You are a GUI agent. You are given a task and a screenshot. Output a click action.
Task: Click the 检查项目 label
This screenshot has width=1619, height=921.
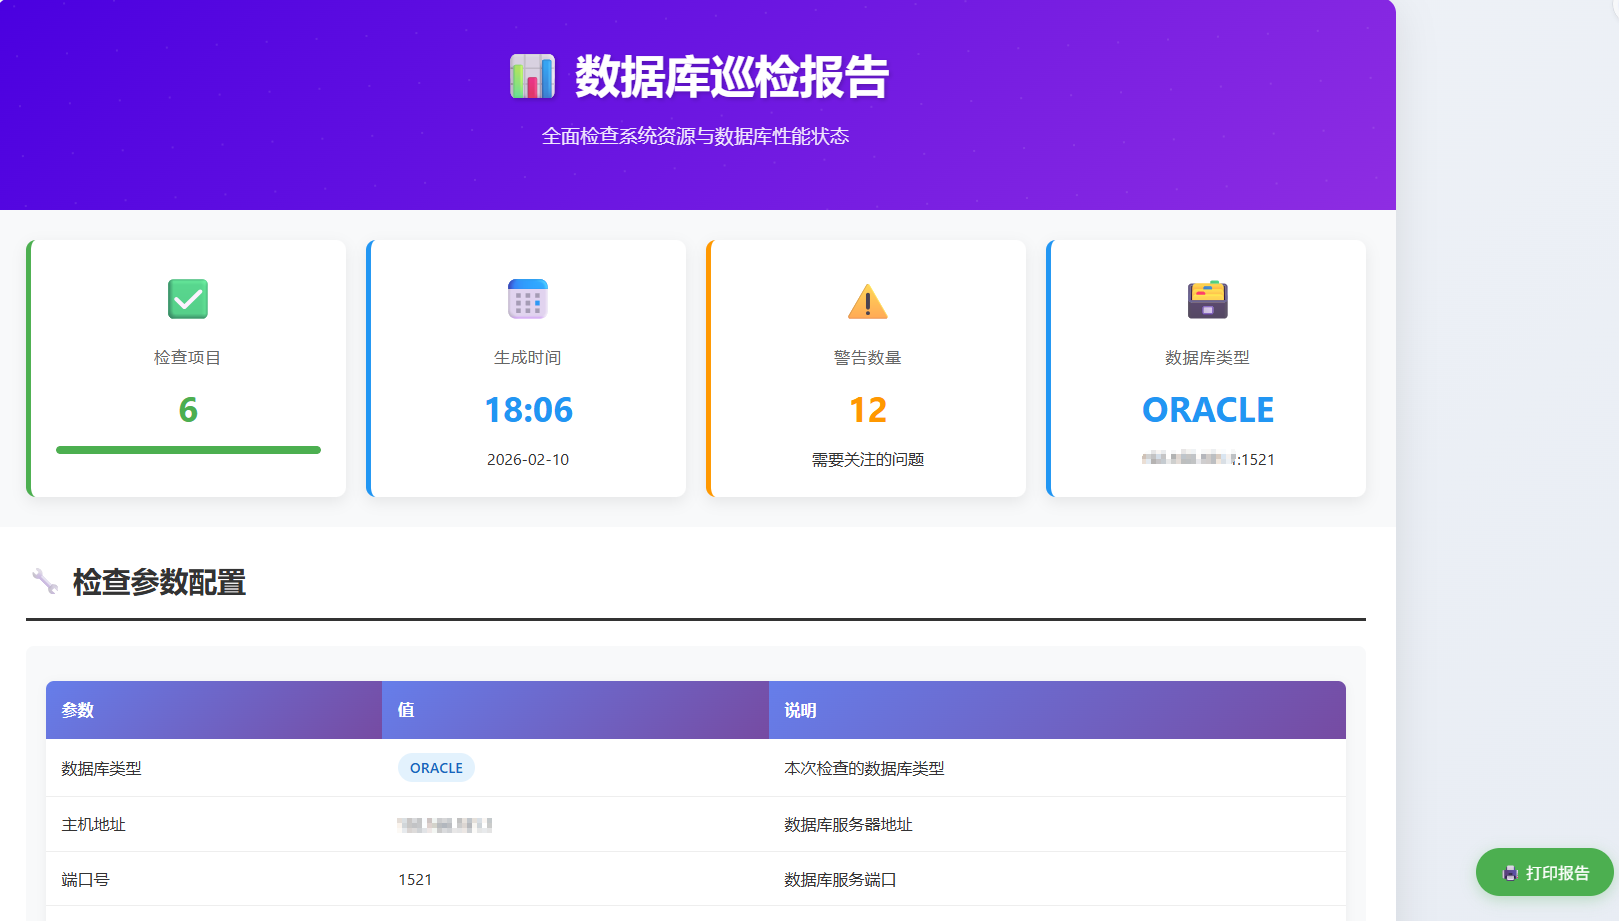point(188,358)
